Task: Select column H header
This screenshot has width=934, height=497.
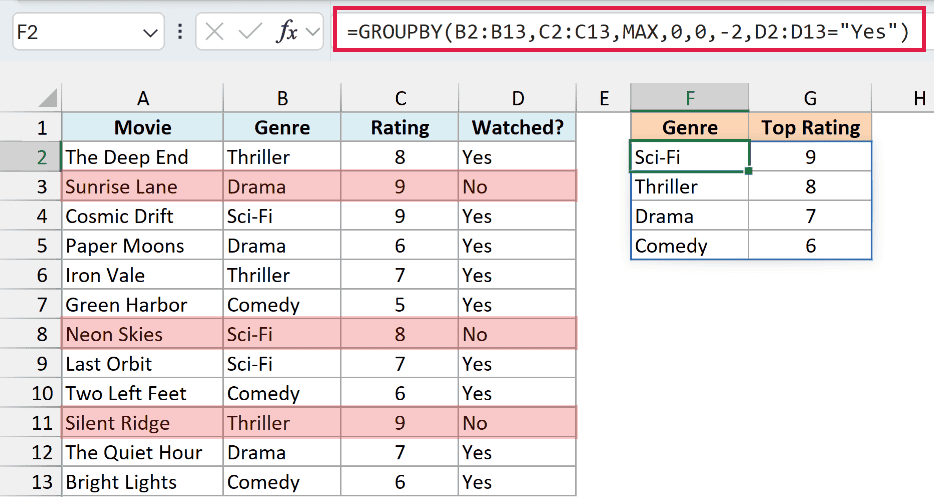Action: (x=903, y=98)
